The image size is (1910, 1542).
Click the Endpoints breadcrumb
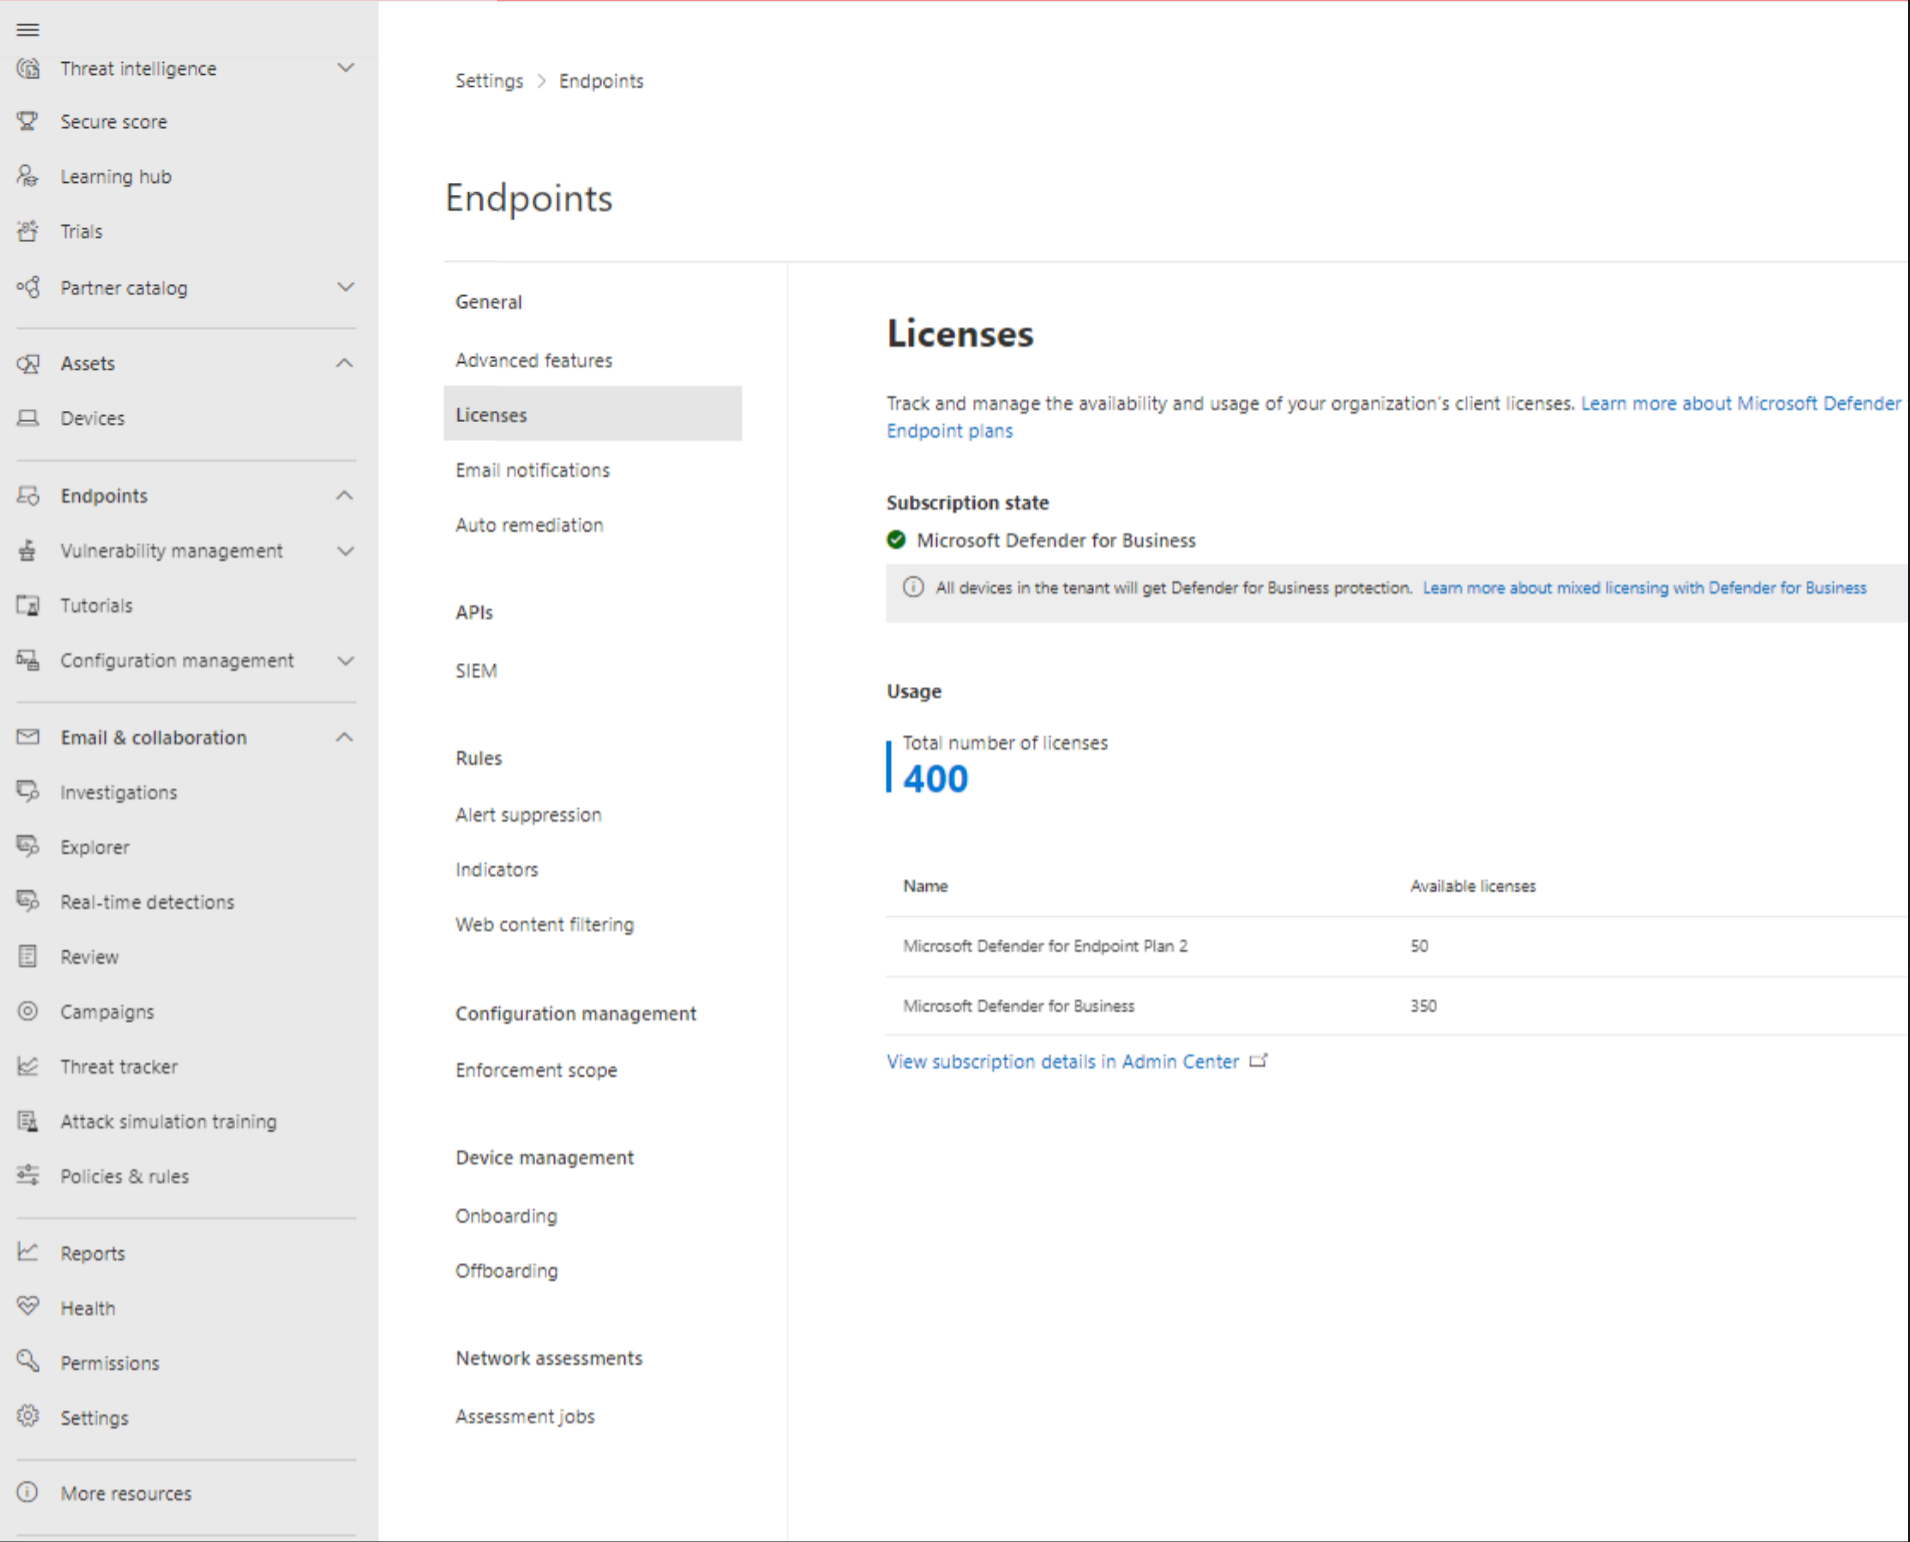tap(601, 81)
